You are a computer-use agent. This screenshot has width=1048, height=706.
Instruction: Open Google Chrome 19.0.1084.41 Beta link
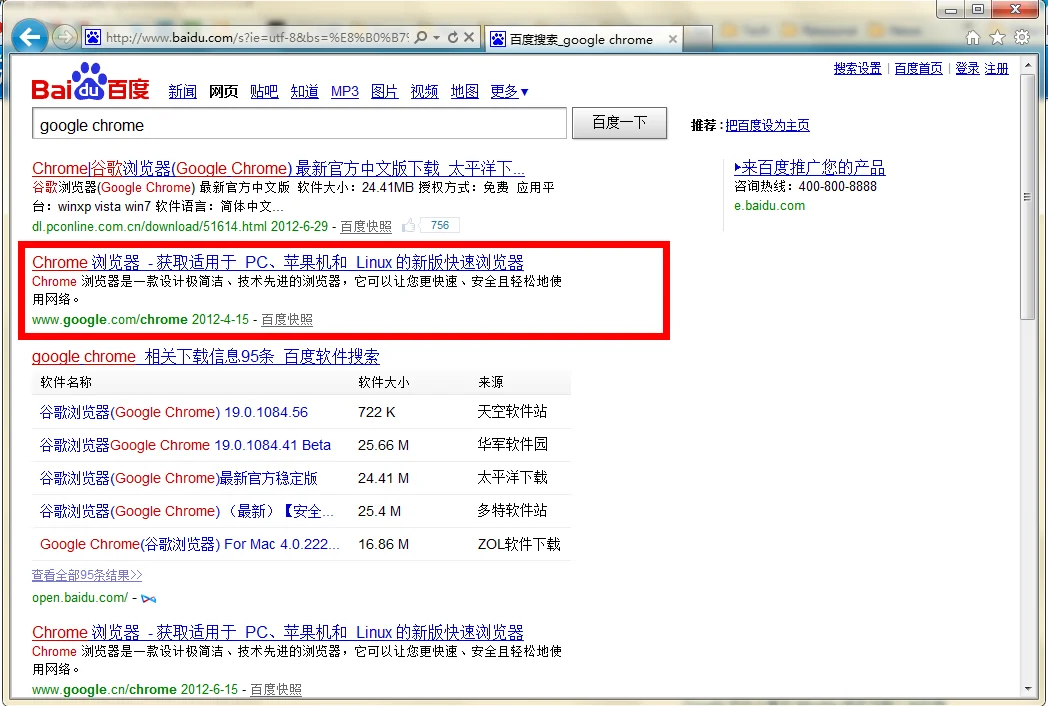[185, 445]
